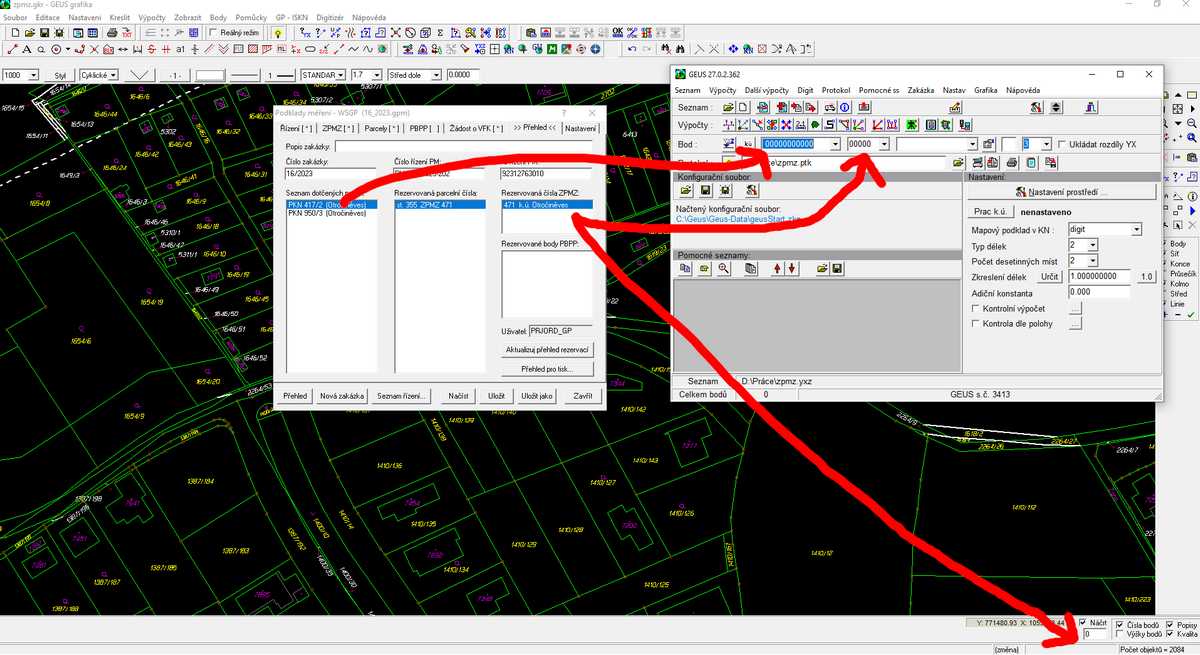Open the Výpočty menu in GEUS window

click(x=722, y=90)
